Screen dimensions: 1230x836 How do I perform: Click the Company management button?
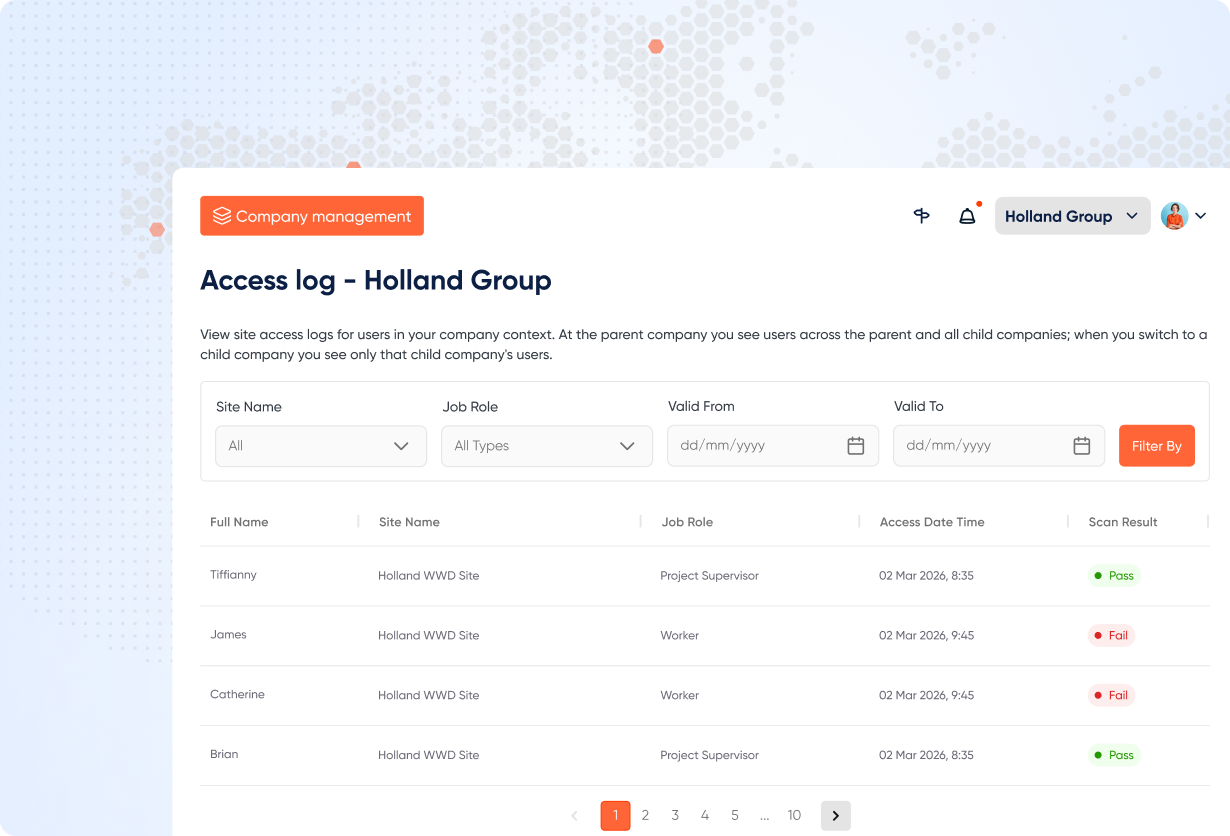(x=312, y=216)
